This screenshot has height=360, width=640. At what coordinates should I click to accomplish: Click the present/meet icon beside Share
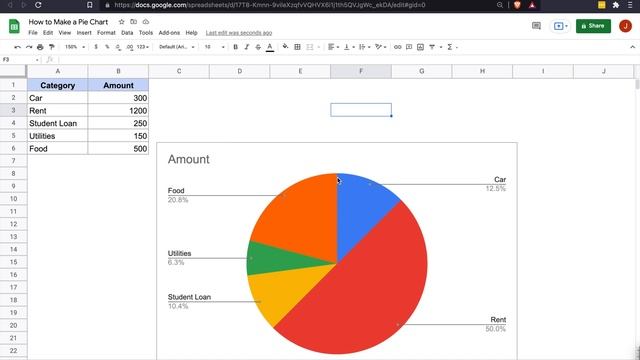tap(560, 26)
